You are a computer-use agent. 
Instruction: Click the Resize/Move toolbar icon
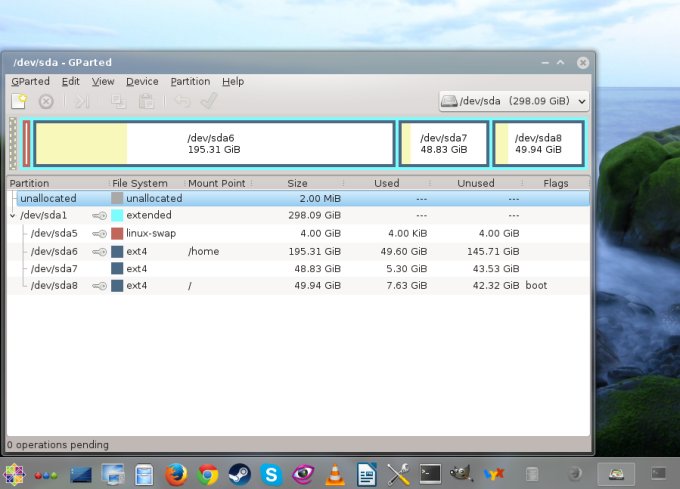(82, 101)
